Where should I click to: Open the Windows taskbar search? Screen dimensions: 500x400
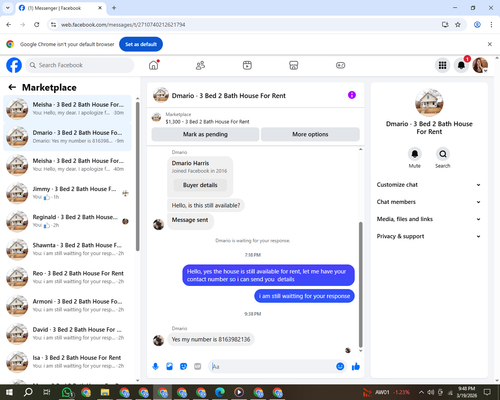click(28, 392)
